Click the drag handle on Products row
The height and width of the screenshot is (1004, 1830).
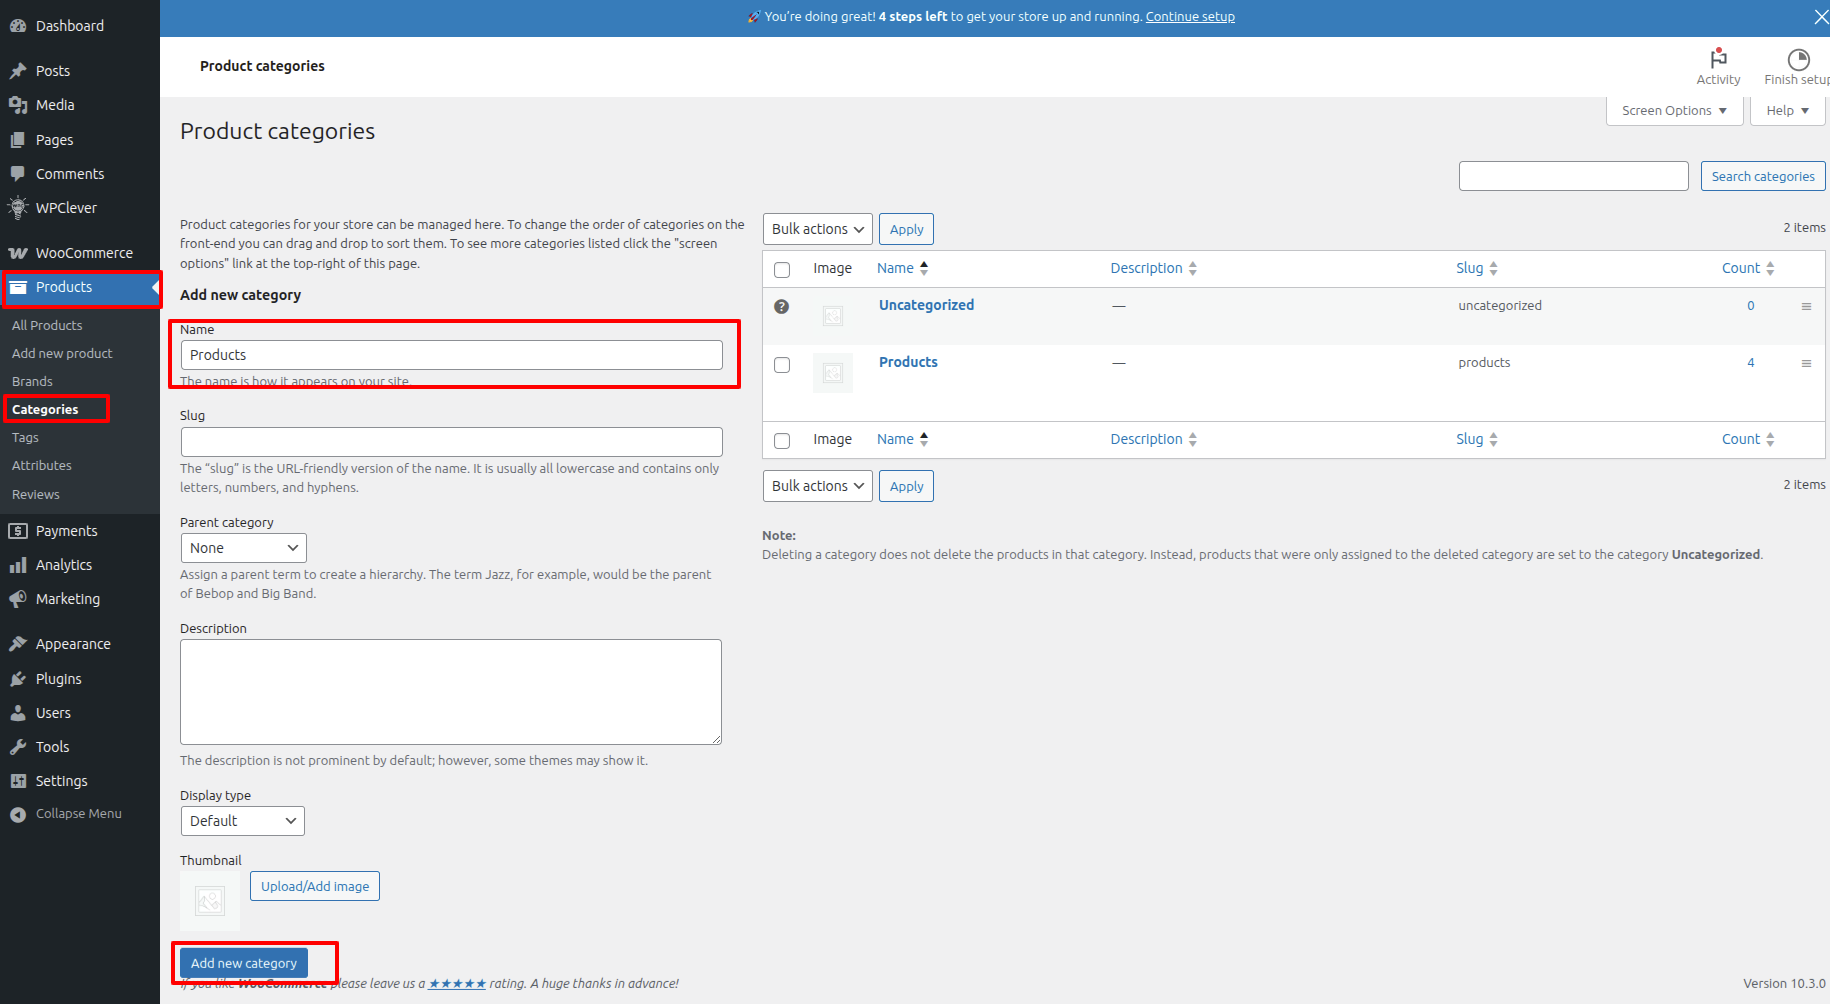1806,364
